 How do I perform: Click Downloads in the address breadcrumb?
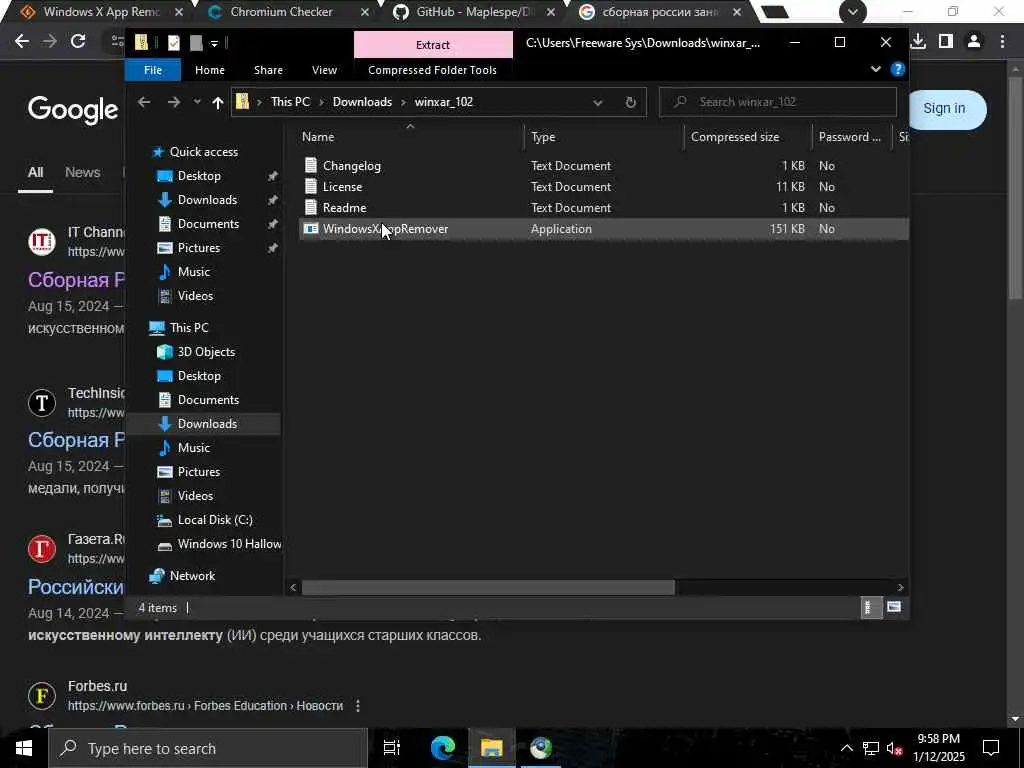tap(362, 102)
